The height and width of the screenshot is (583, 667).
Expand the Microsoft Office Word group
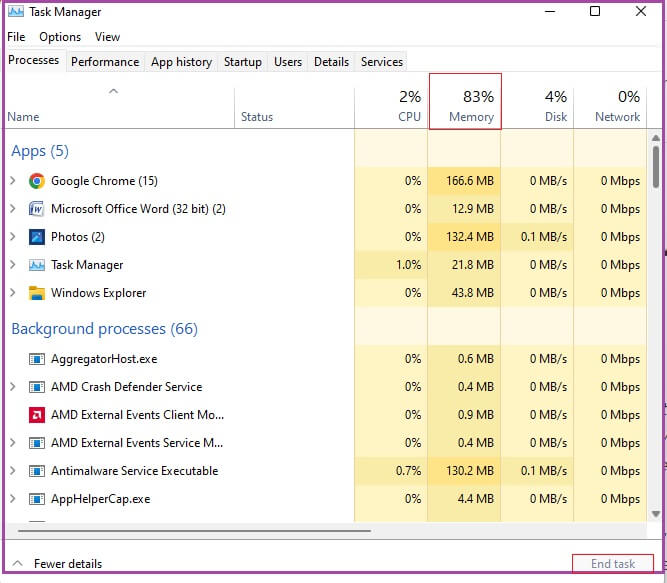coord(13,209)
